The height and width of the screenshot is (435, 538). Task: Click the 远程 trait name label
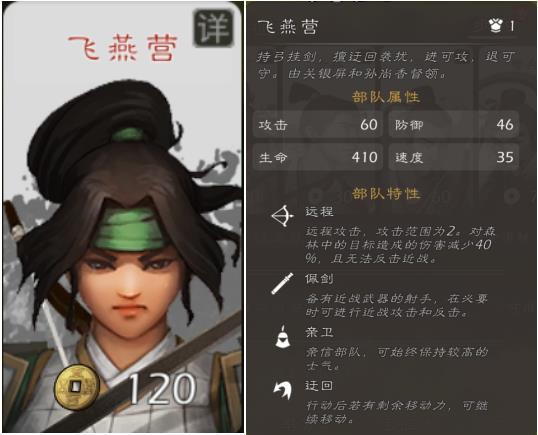[x=319, y=212]
